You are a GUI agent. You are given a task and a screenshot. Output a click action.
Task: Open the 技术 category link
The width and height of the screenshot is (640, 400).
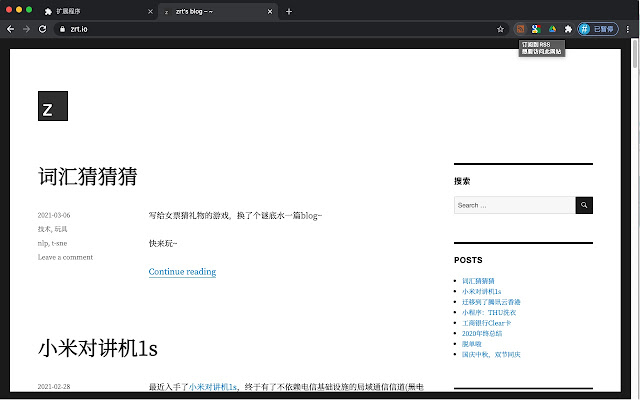[44, 229]
